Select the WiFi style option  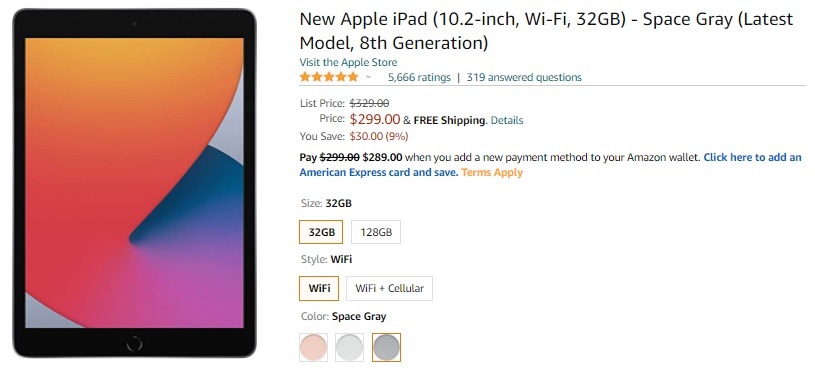click(x=319, y=288)
